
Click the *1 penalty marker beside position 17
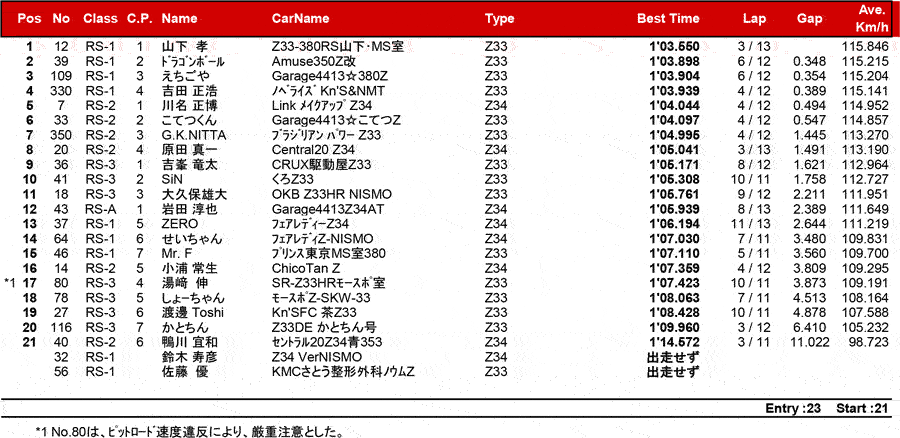coord(11,283)
